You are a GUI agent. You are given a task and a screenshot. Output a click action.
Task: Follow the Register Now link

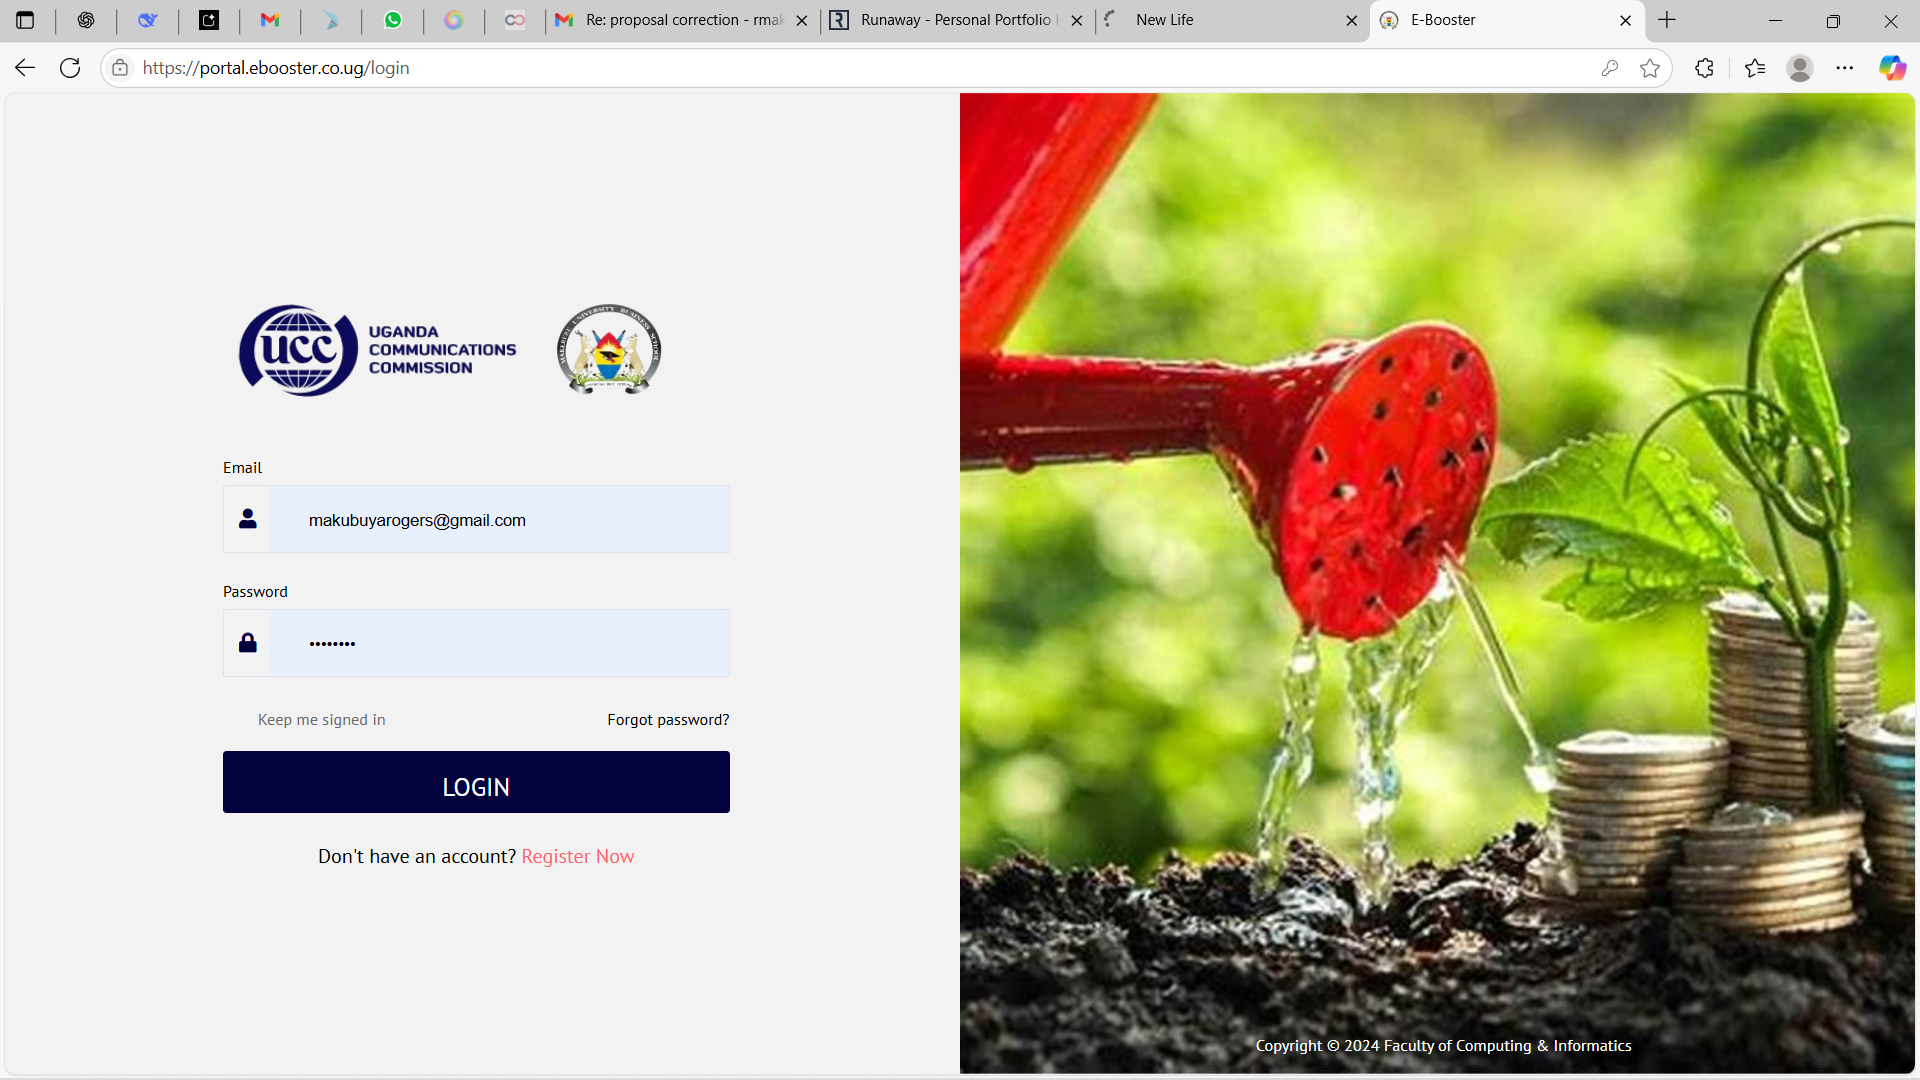pyautogui.click(x=577, y=857)
